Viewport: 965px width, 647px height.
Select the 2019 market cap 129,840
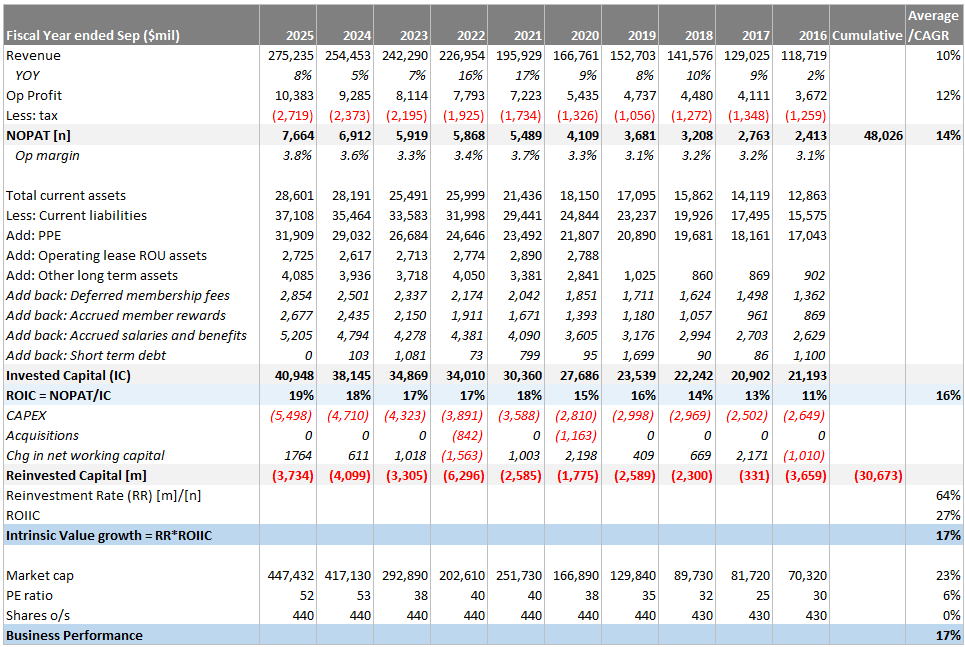[633, 576]
